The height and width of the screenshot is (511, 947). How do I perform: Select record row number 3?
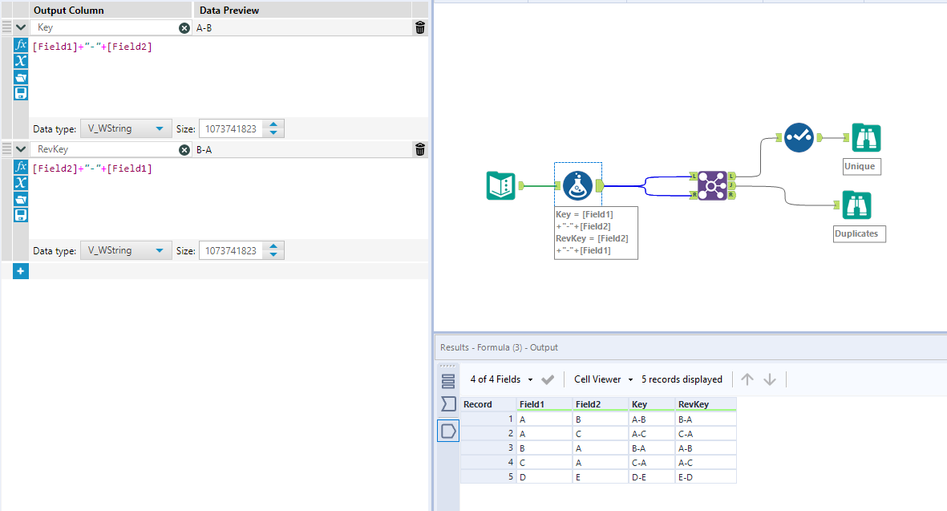[x=488, y=448]
